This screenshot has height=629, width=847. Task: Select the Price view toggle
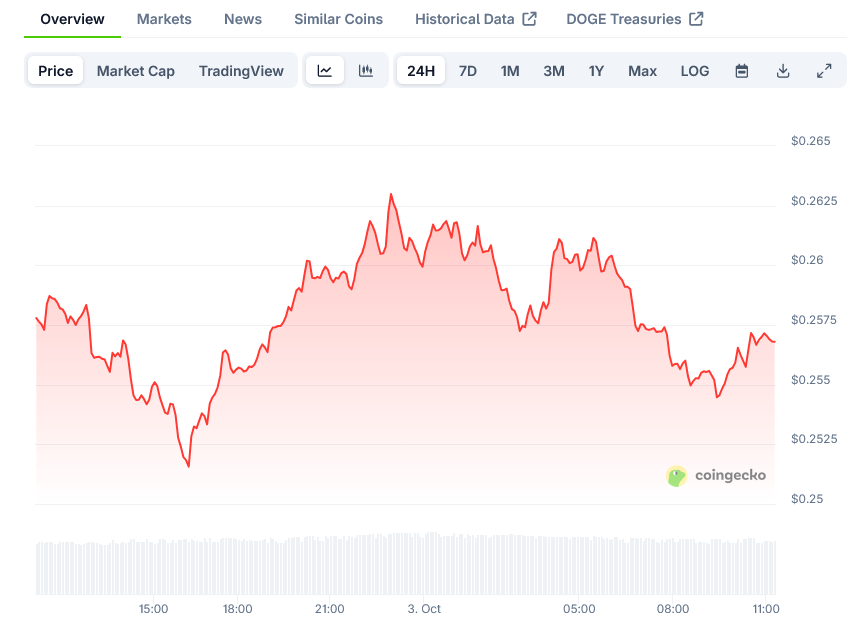coord(56,71)
